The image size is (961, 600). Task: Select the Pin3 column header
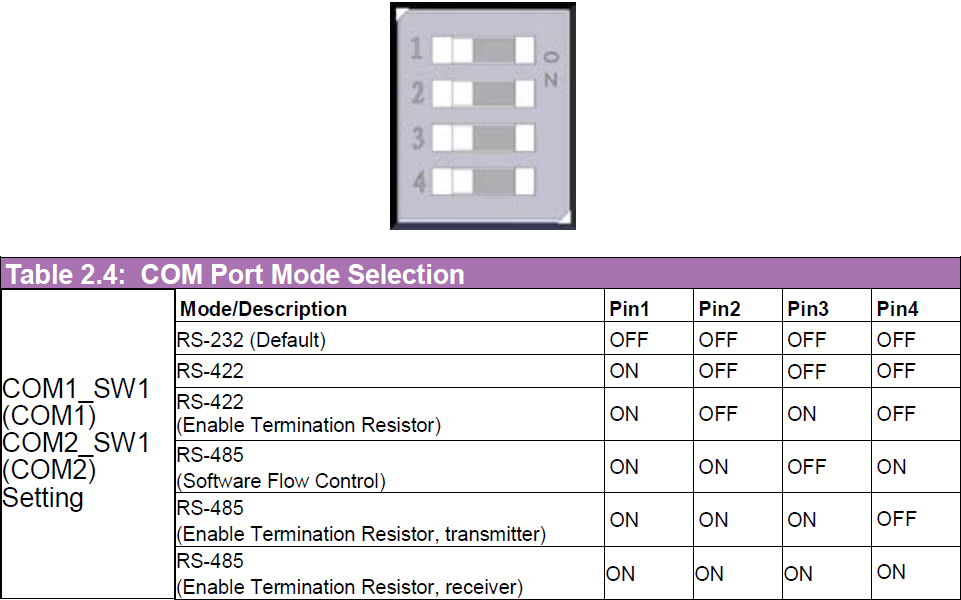click(808, 309)
